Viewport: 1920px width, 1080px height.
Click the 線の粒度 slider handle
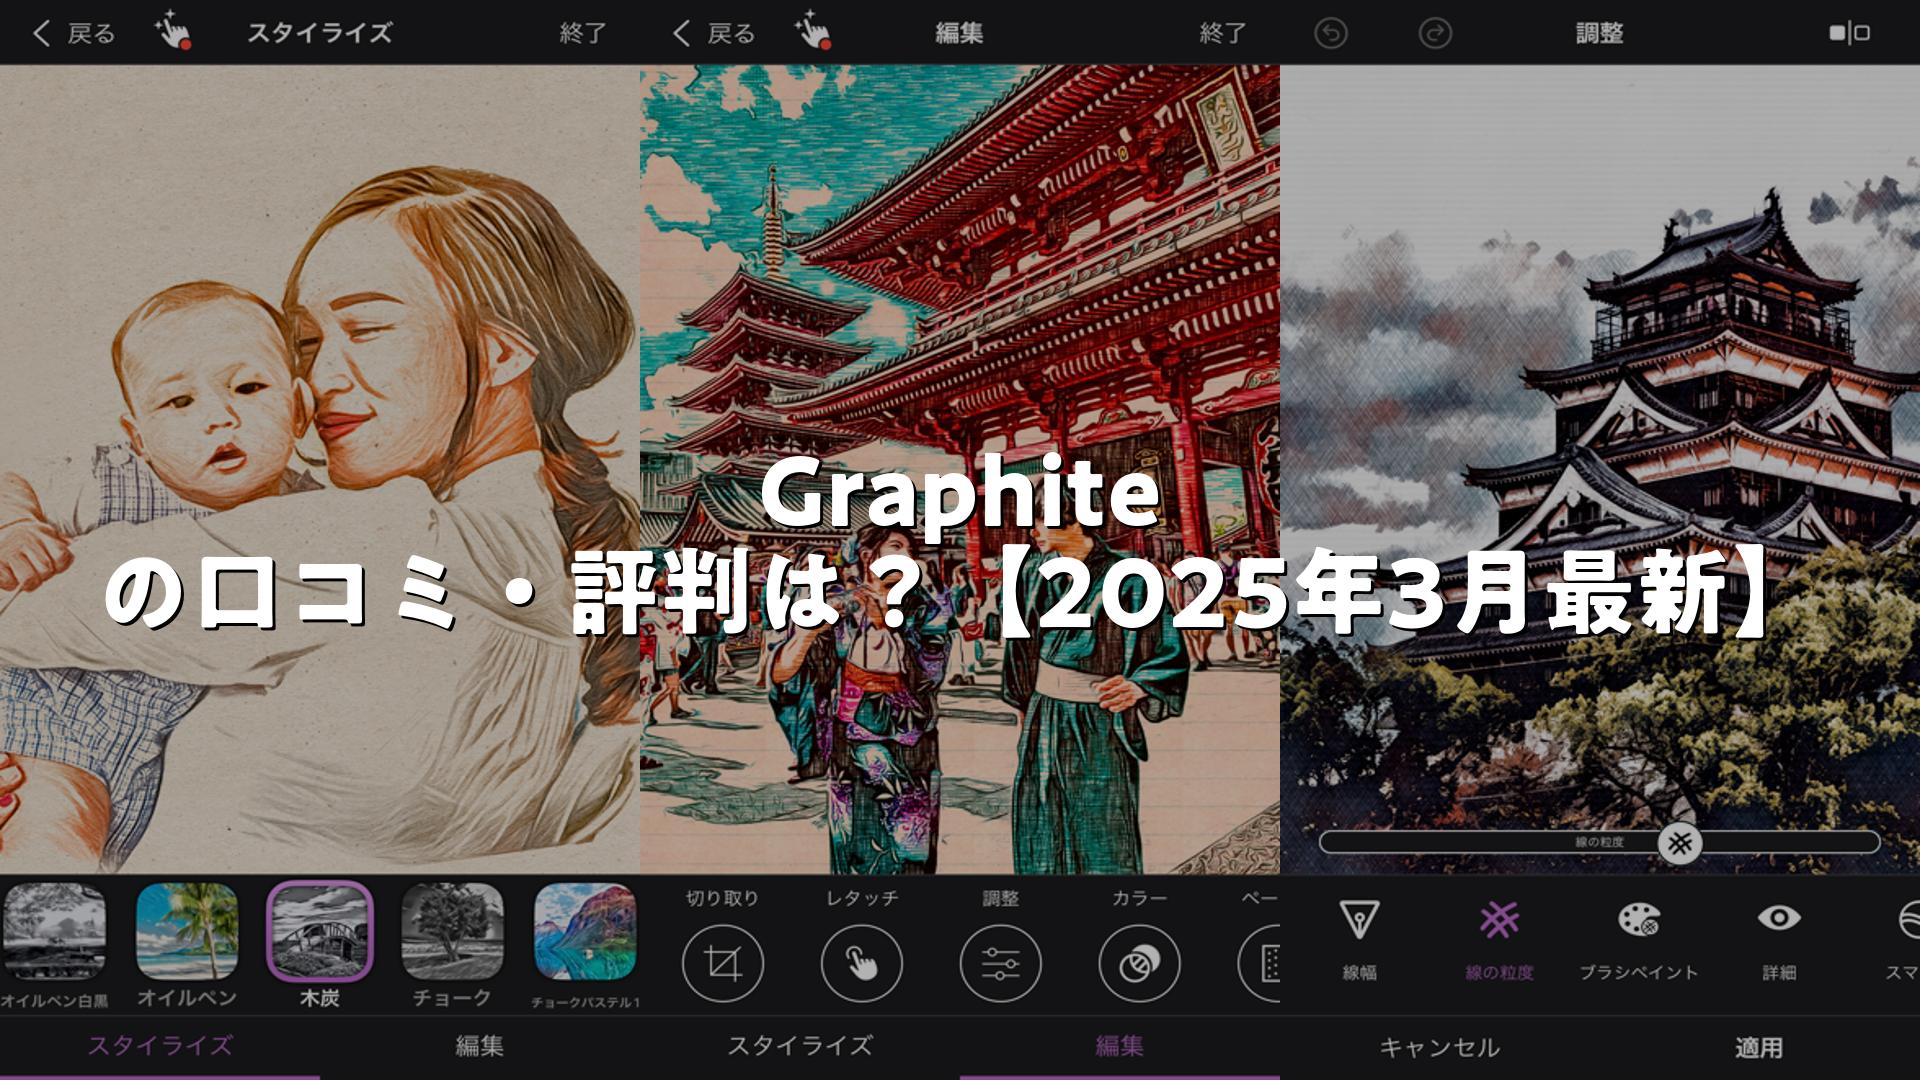click(x=1680, y=843)
